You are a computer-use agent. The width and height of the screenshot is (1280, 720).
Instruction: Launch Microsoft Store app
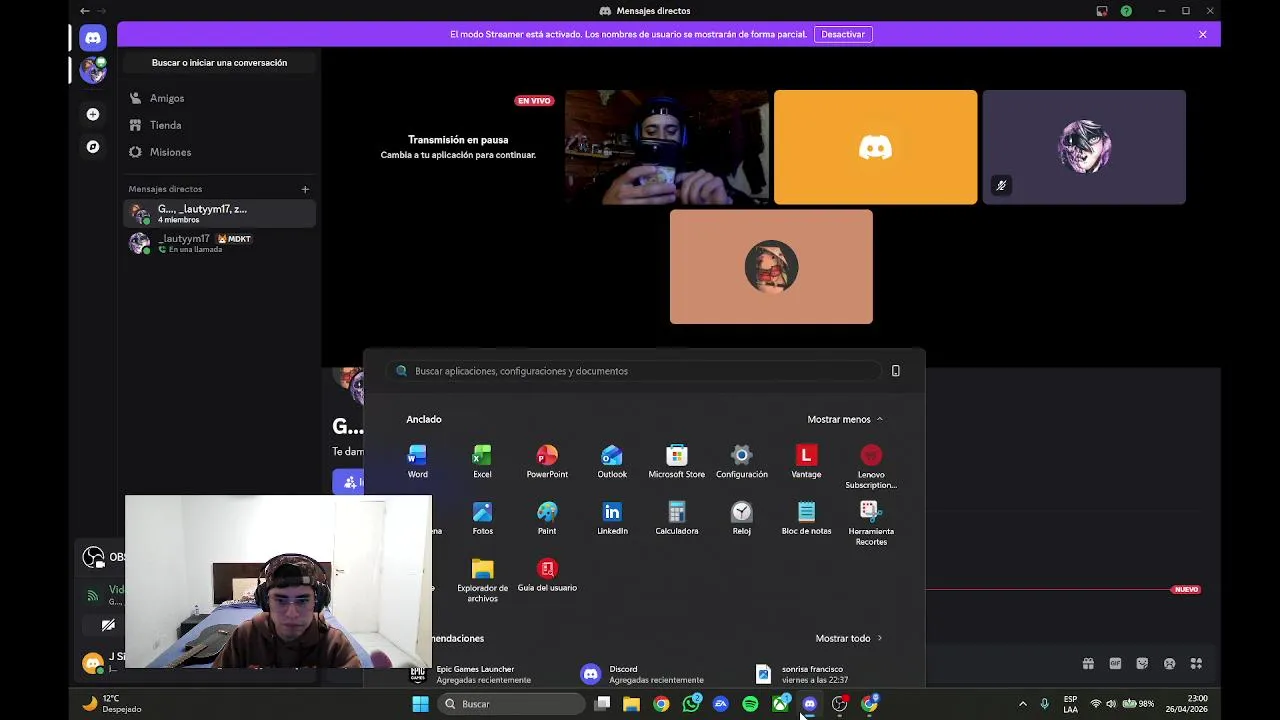tap(677, 462)
